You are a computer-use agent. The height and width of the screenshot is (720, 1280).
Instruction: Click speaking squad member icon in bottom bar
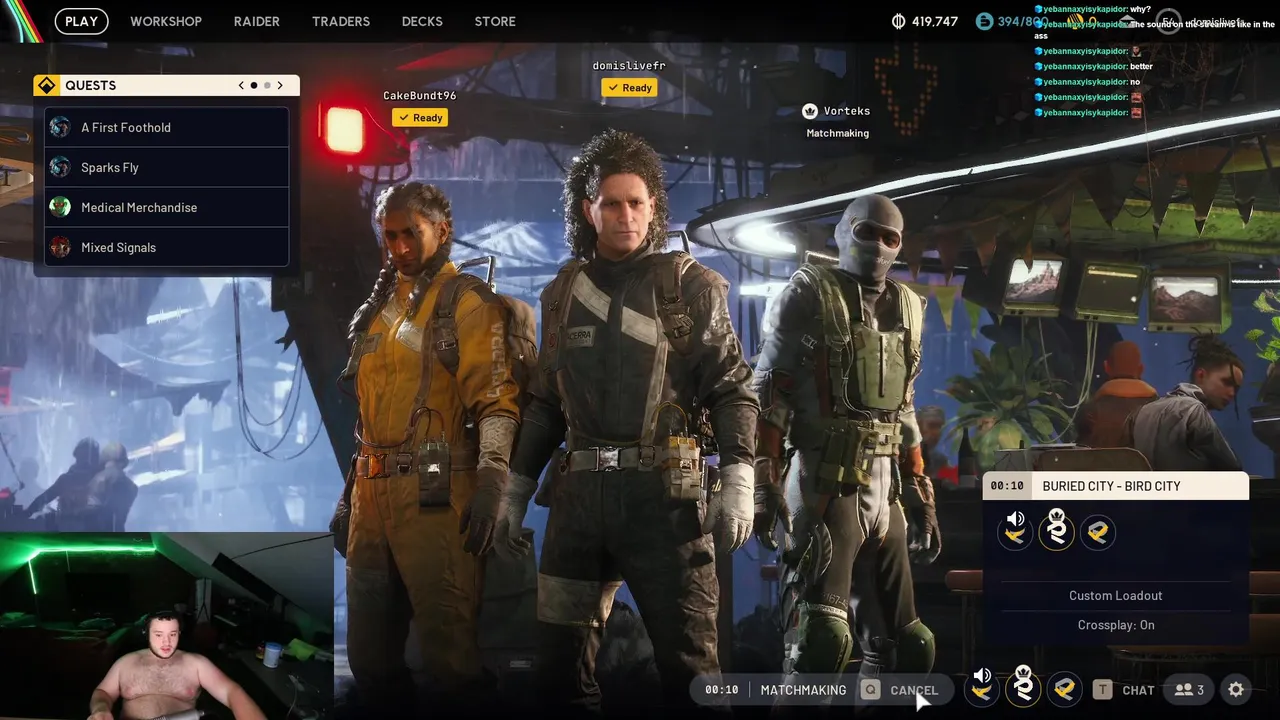982,687
